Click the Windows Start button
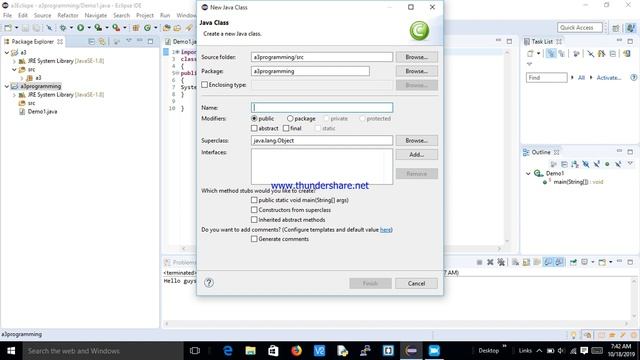The width and height of the screenshot is (640, 360). click(x=11, y=351)
